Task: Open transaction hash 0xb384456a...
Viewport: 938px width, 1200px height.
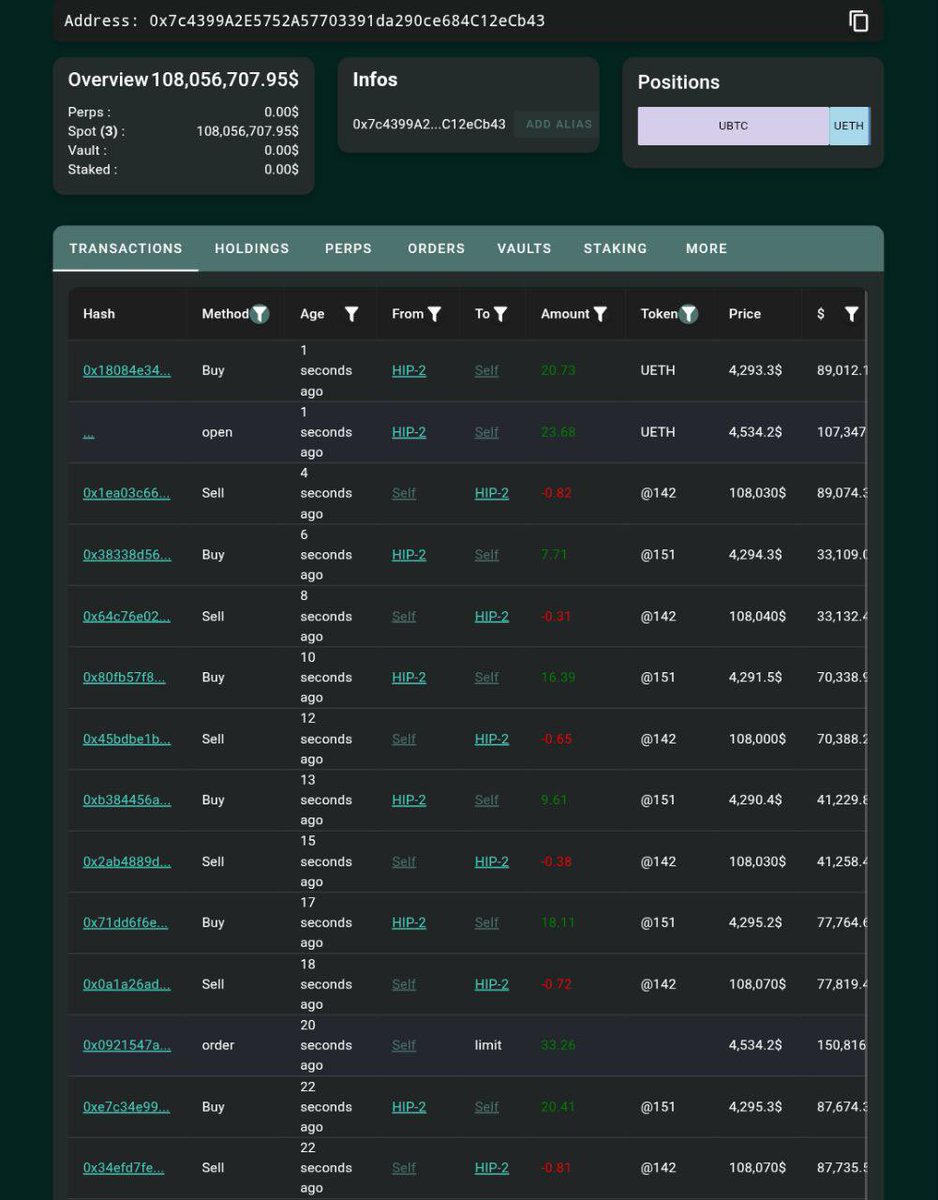Action: [127, 800]
